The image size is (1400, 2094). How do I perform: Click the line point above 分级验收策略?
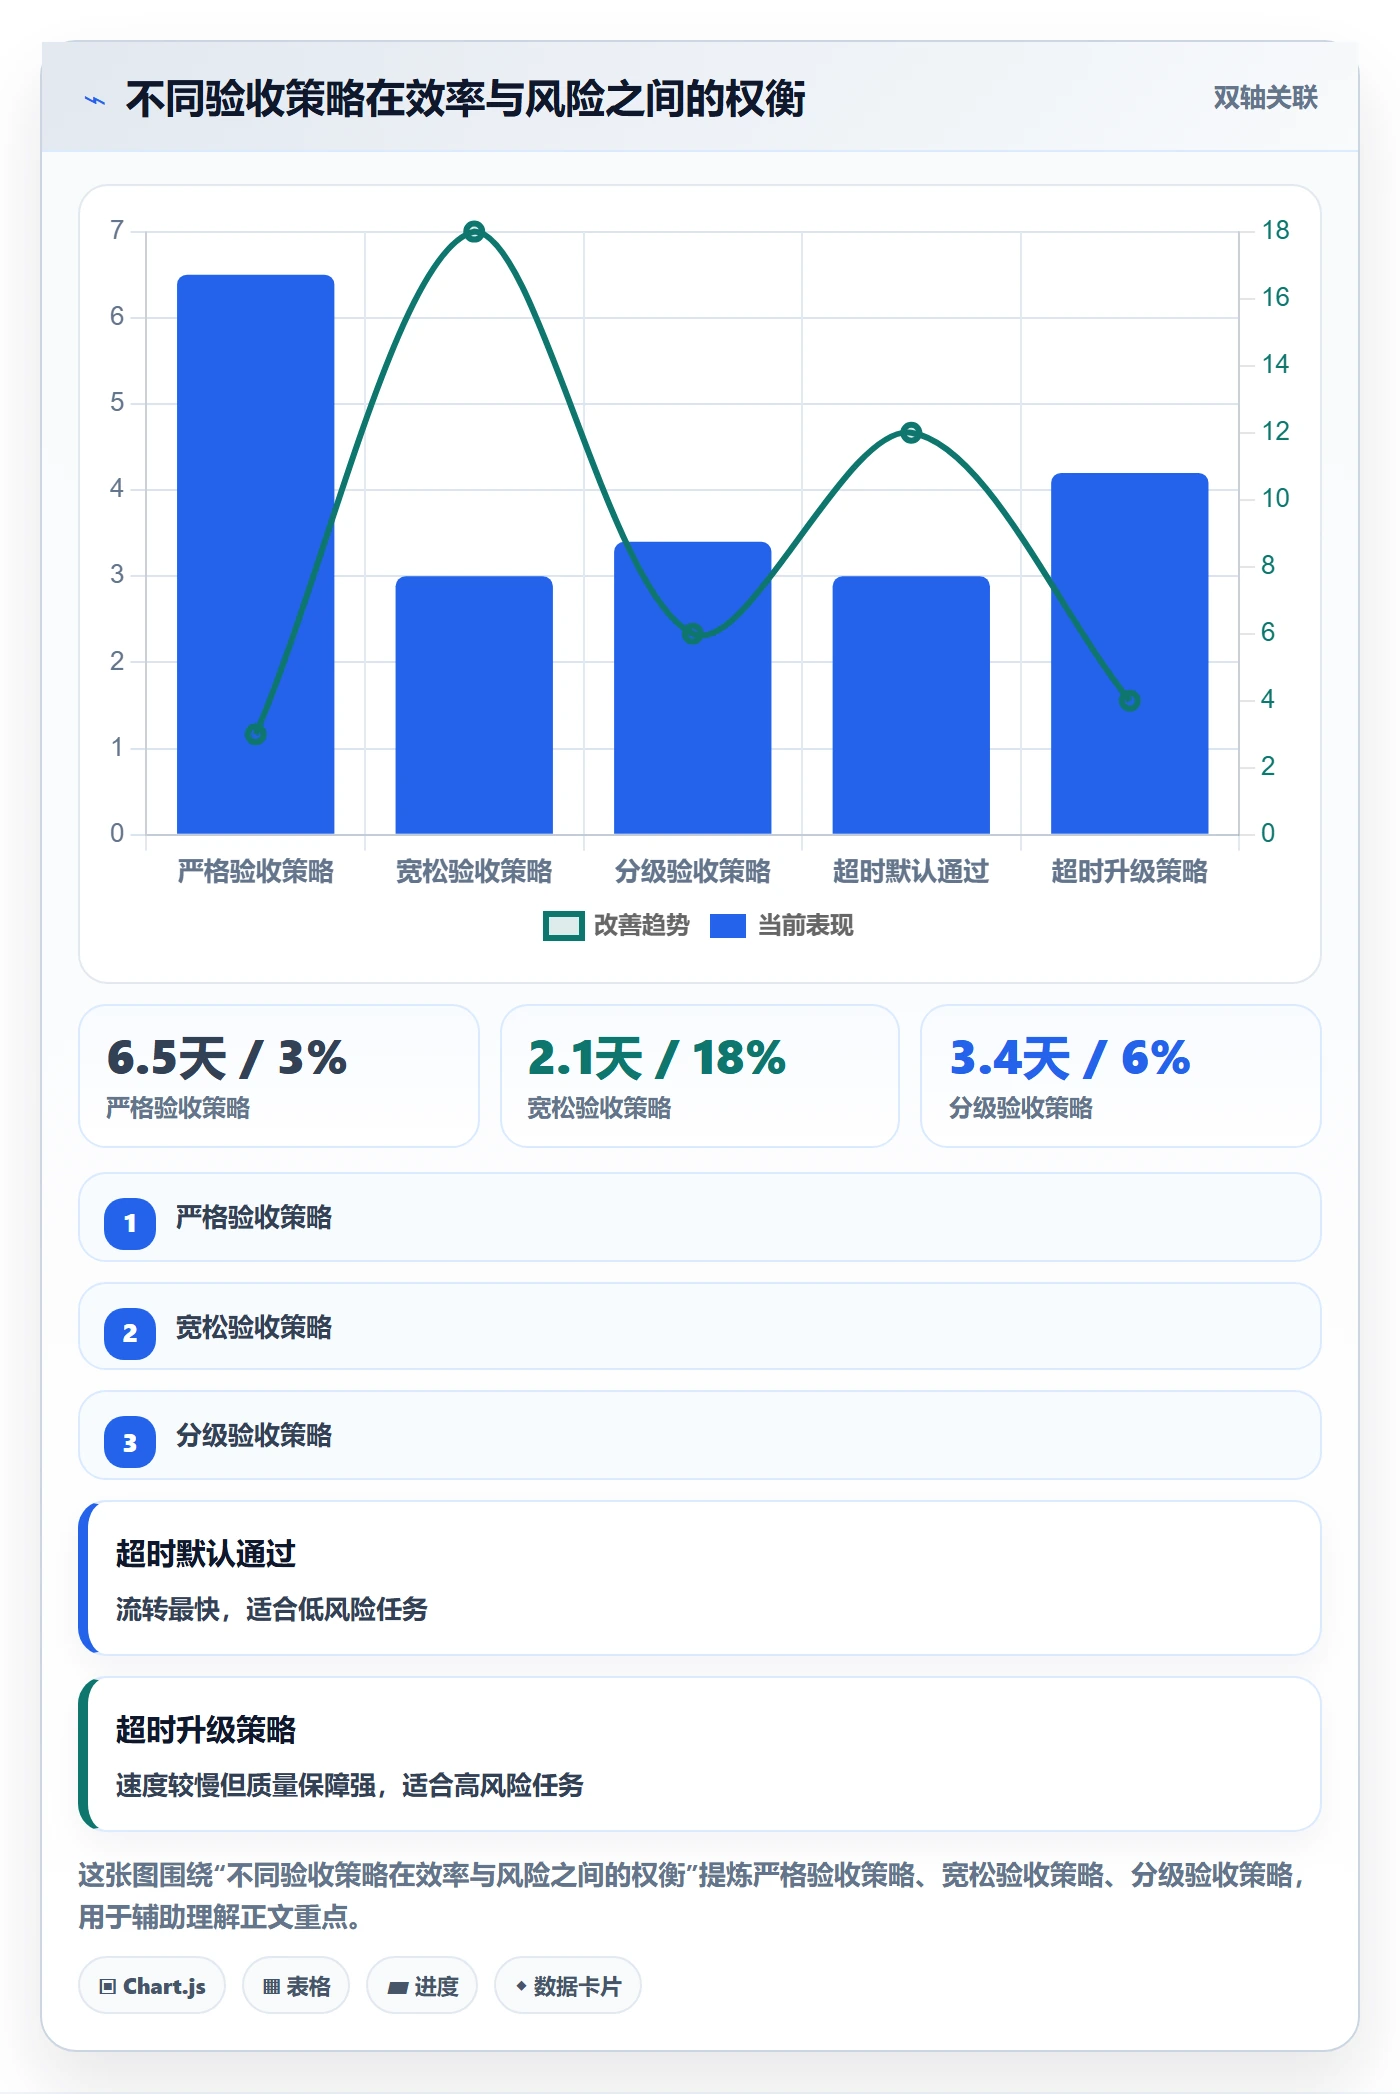point(693,634)
